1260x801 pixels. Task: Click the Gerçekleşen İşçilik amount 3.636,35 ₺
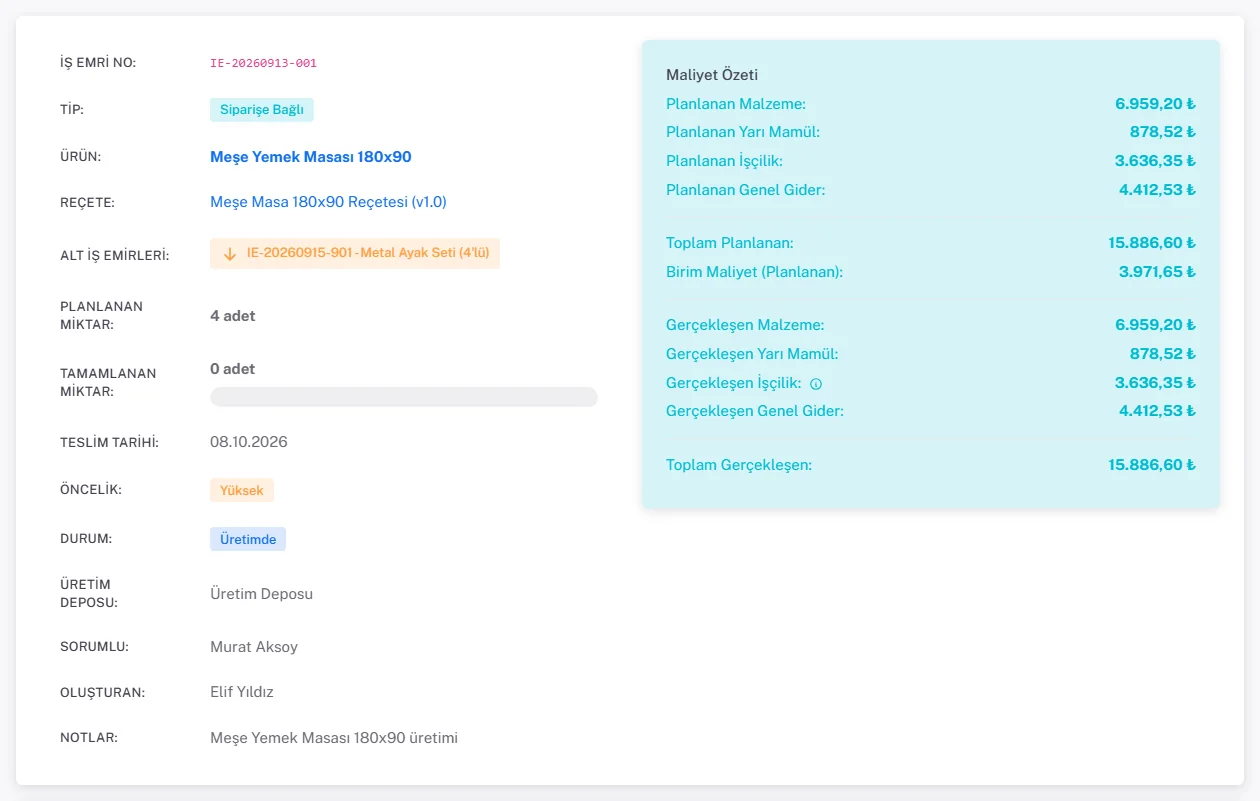(1155, 383)
